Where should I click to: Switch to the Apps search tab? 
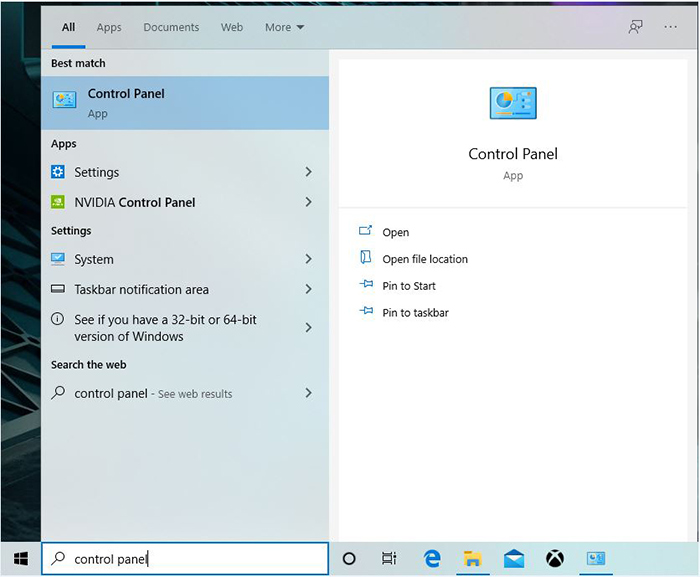[x=109, y=27]
